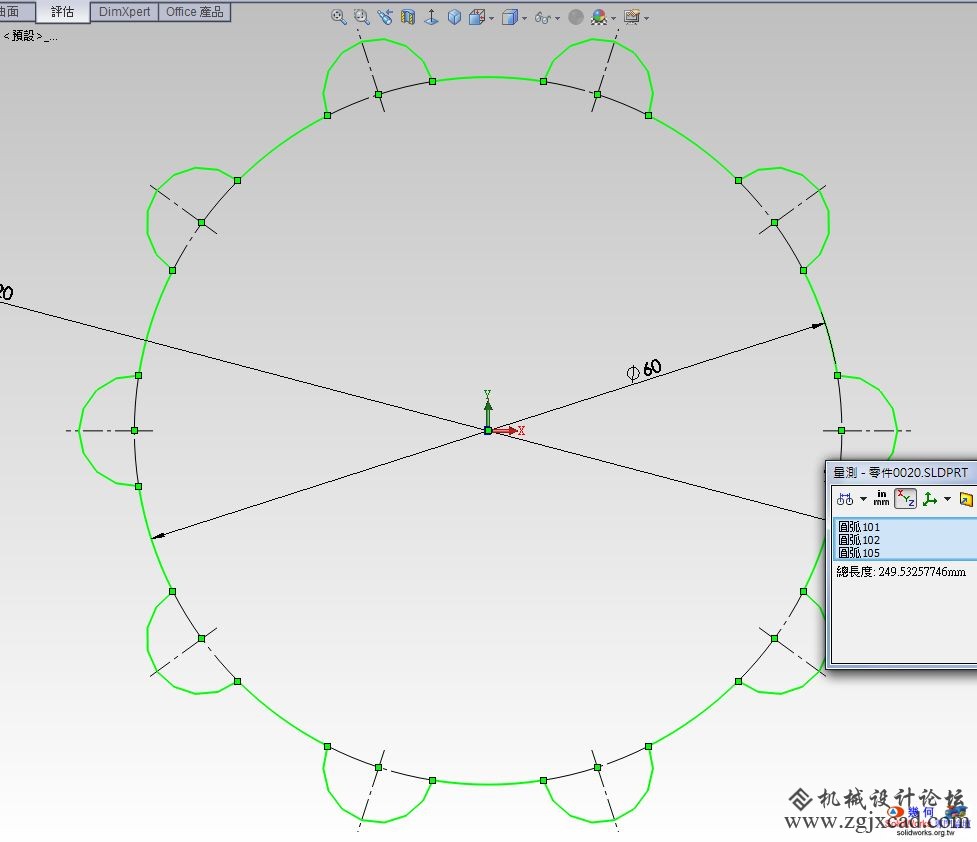This screenshot has width=977, height=842.
Task: Go back to the Previous View
Action: (385, 17)
